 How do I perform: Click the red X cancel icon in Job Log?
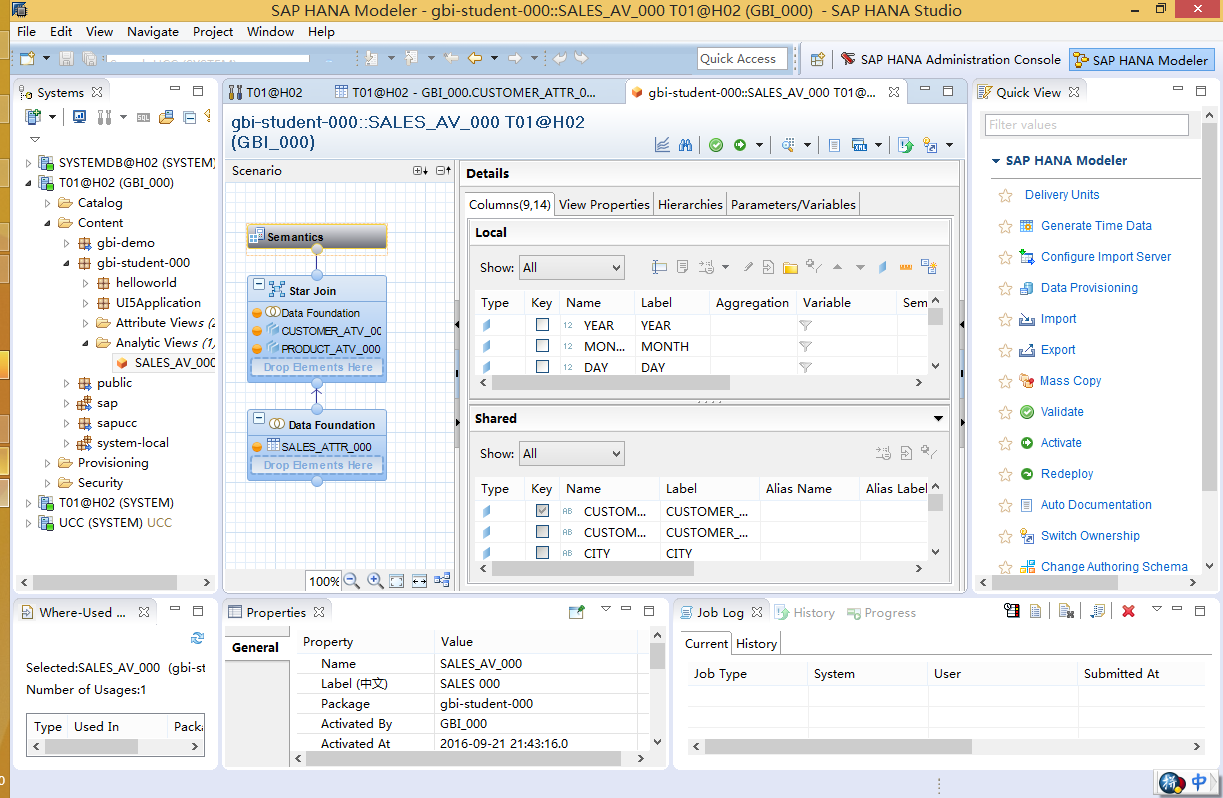(1128, 611)
